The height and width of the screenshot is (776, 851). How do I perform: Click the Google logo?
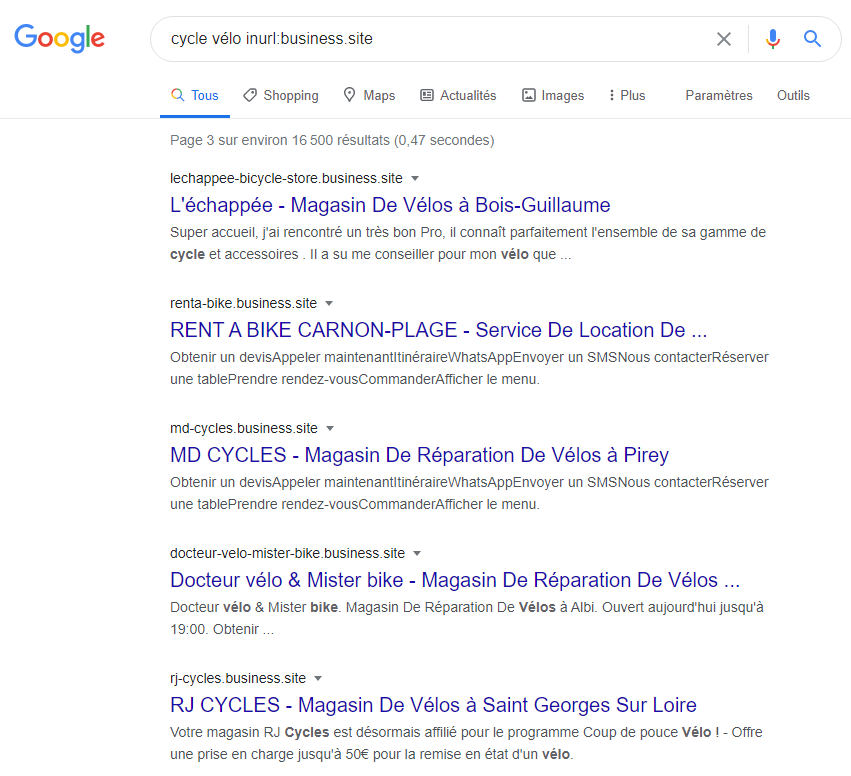click(x=60, y=38)
